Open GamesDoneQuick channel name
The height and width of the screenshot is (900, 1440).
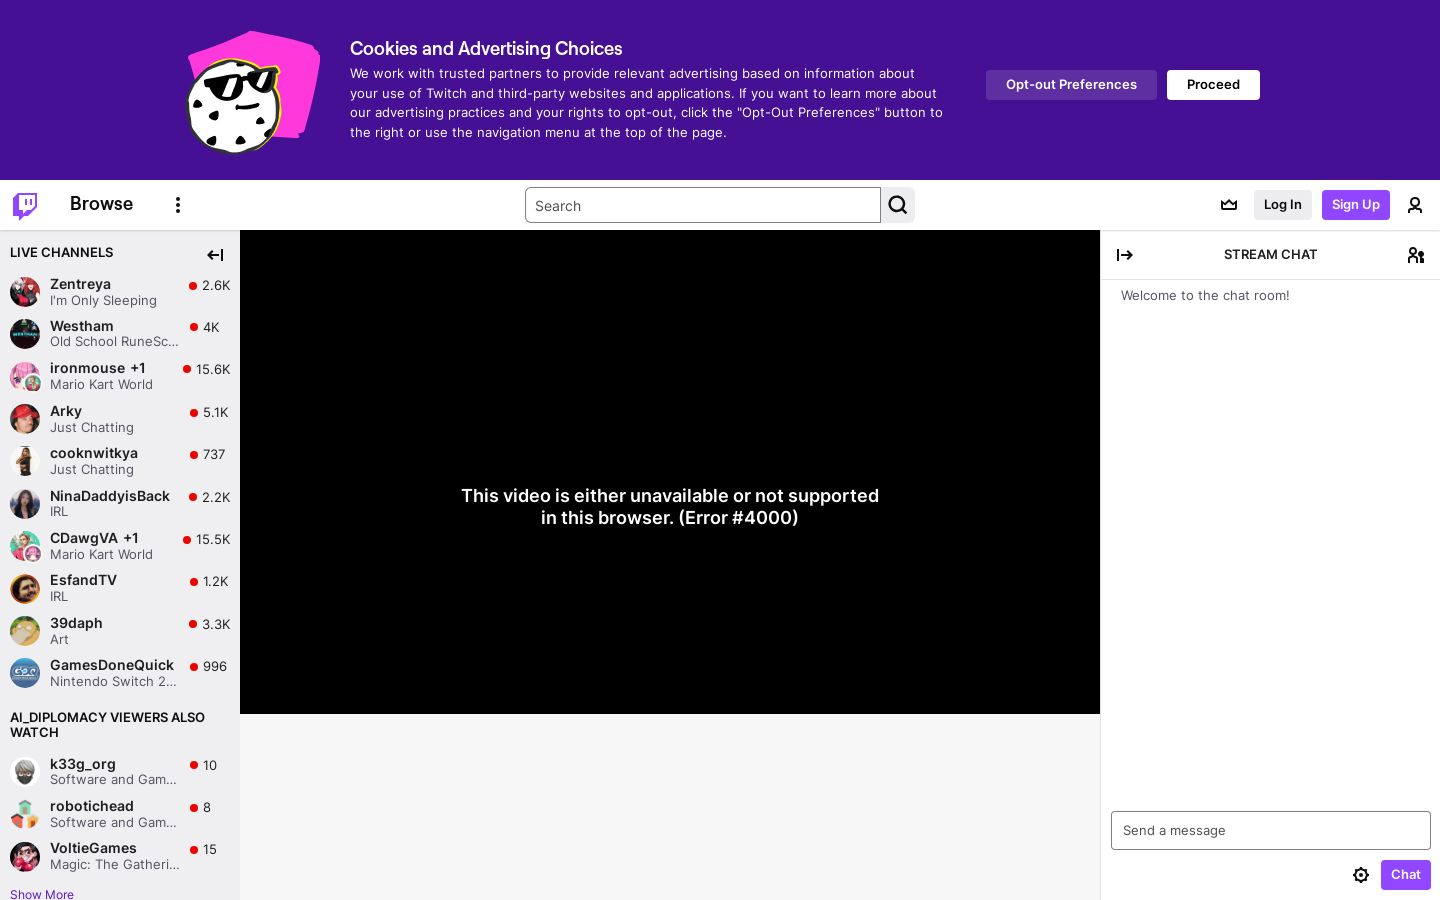coord(112,665)
